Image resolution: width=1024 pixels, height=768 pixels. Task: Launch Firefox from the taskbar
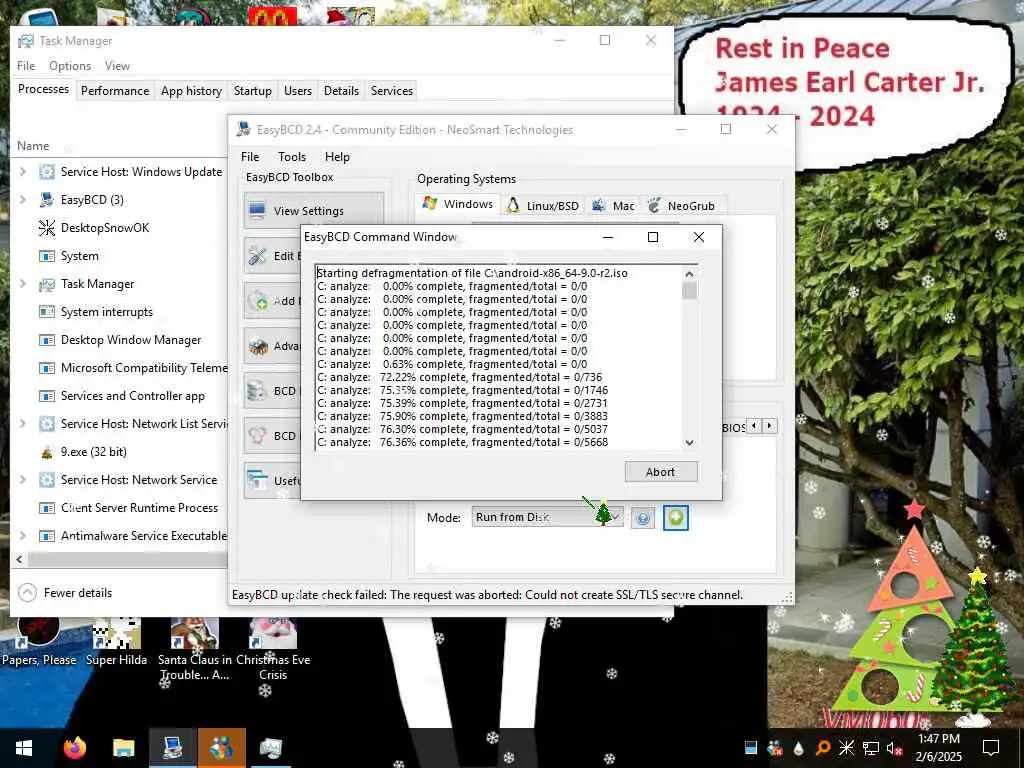click(x=74, y=748)
